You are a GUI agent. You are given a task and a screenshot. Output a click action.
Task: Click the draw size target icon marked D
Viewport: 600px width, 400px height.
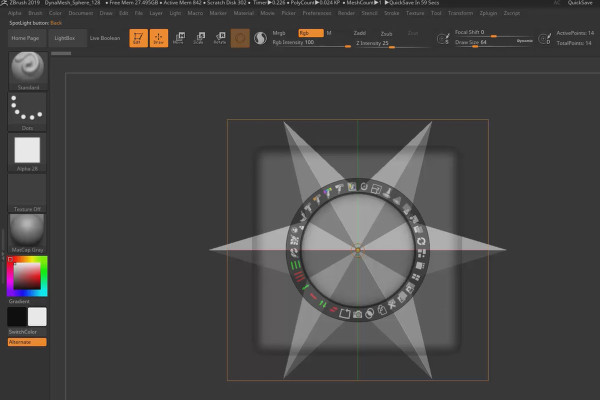point(545,39)
